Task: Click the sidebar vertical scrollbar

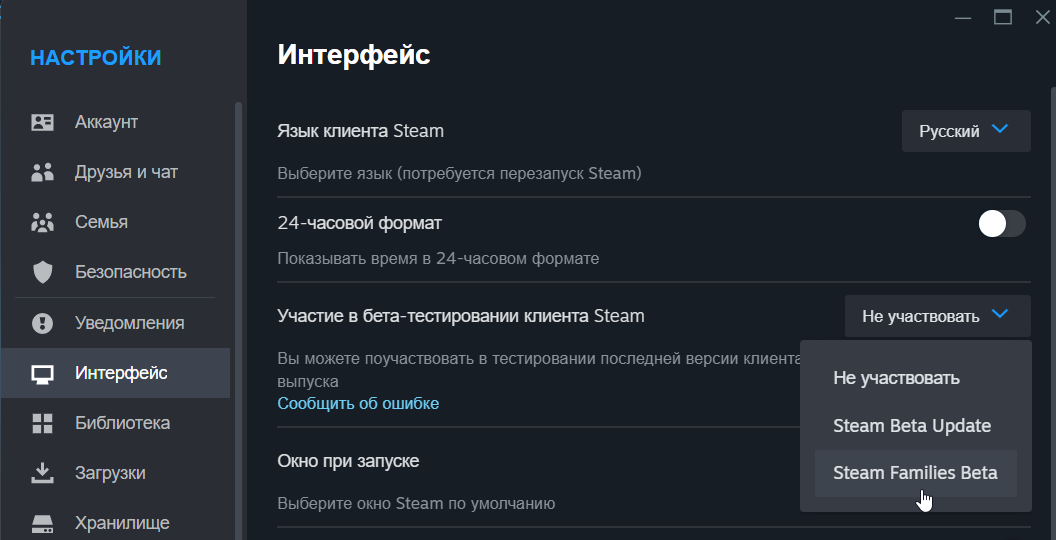Action: tap(238, 300)
